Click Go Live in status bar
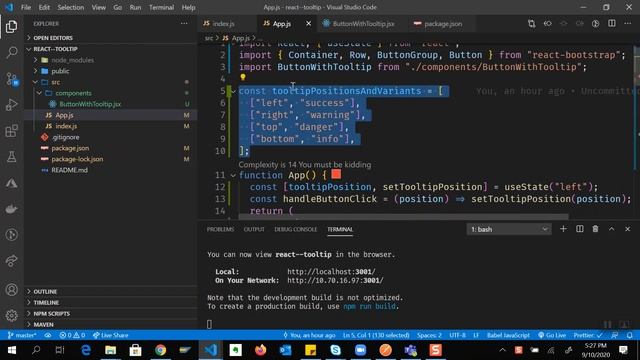The height and width of the screenshot is (360, 640). click(x=551, y=335)
